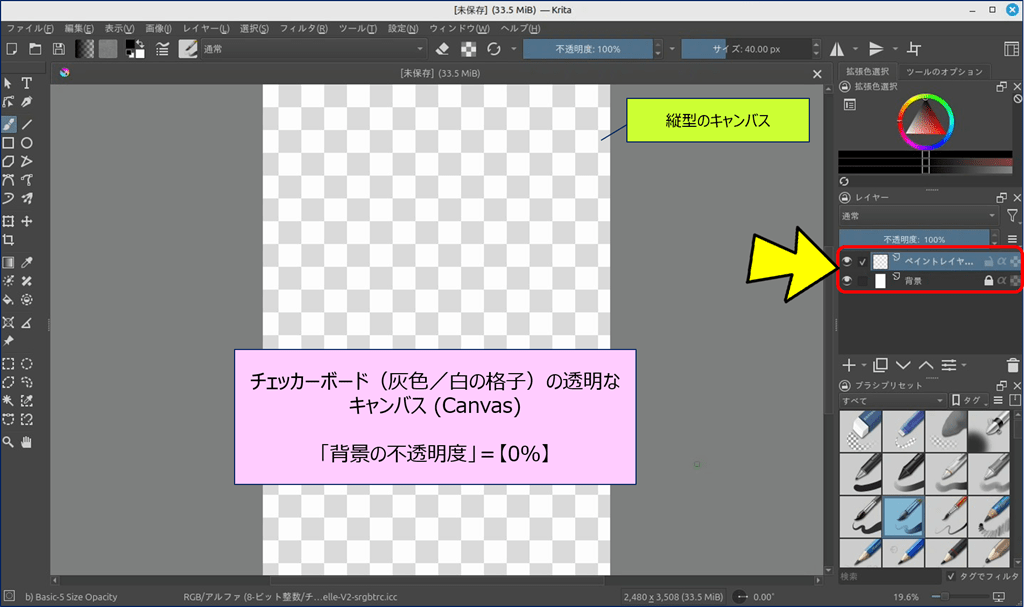Activate the Crop tool in the toolbox
This screenshot has width=1024, height=607.
(x=8, y=240)
